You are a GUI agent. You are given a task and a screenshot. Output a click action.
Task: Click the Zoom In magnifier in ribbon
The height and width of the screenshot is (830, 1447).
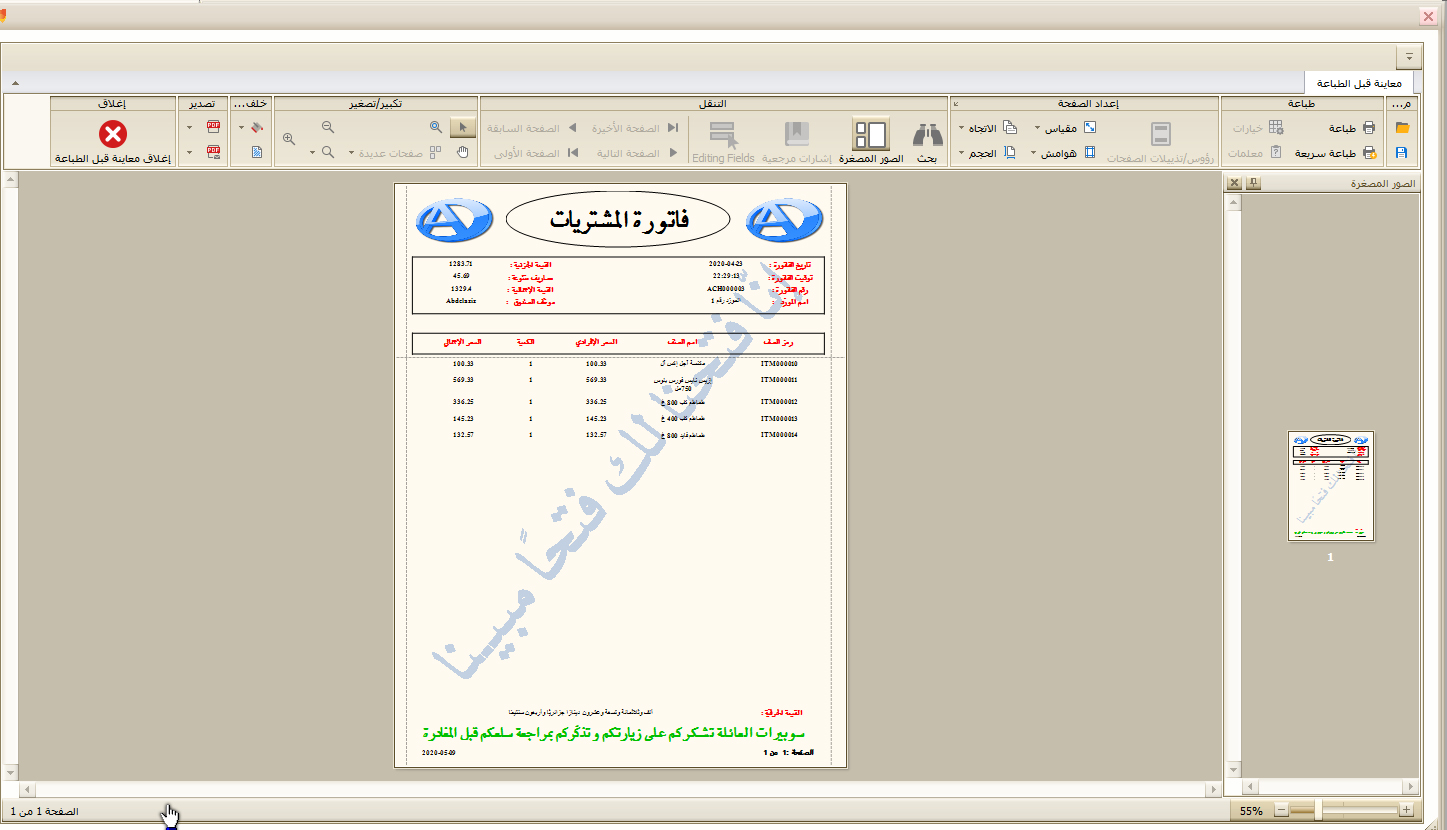coord(289,140)
